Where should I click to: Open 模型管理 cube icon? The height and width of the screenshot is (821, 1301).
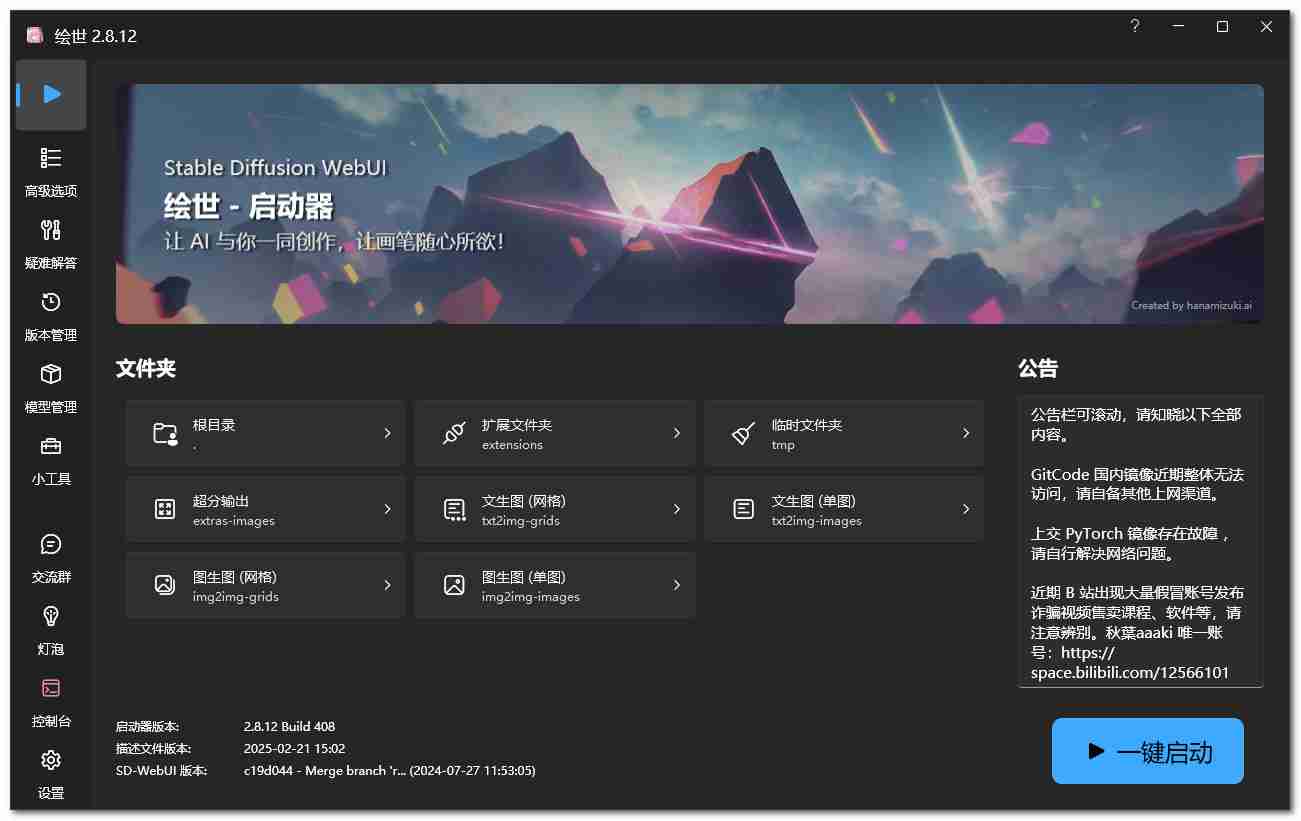(51, 375)
